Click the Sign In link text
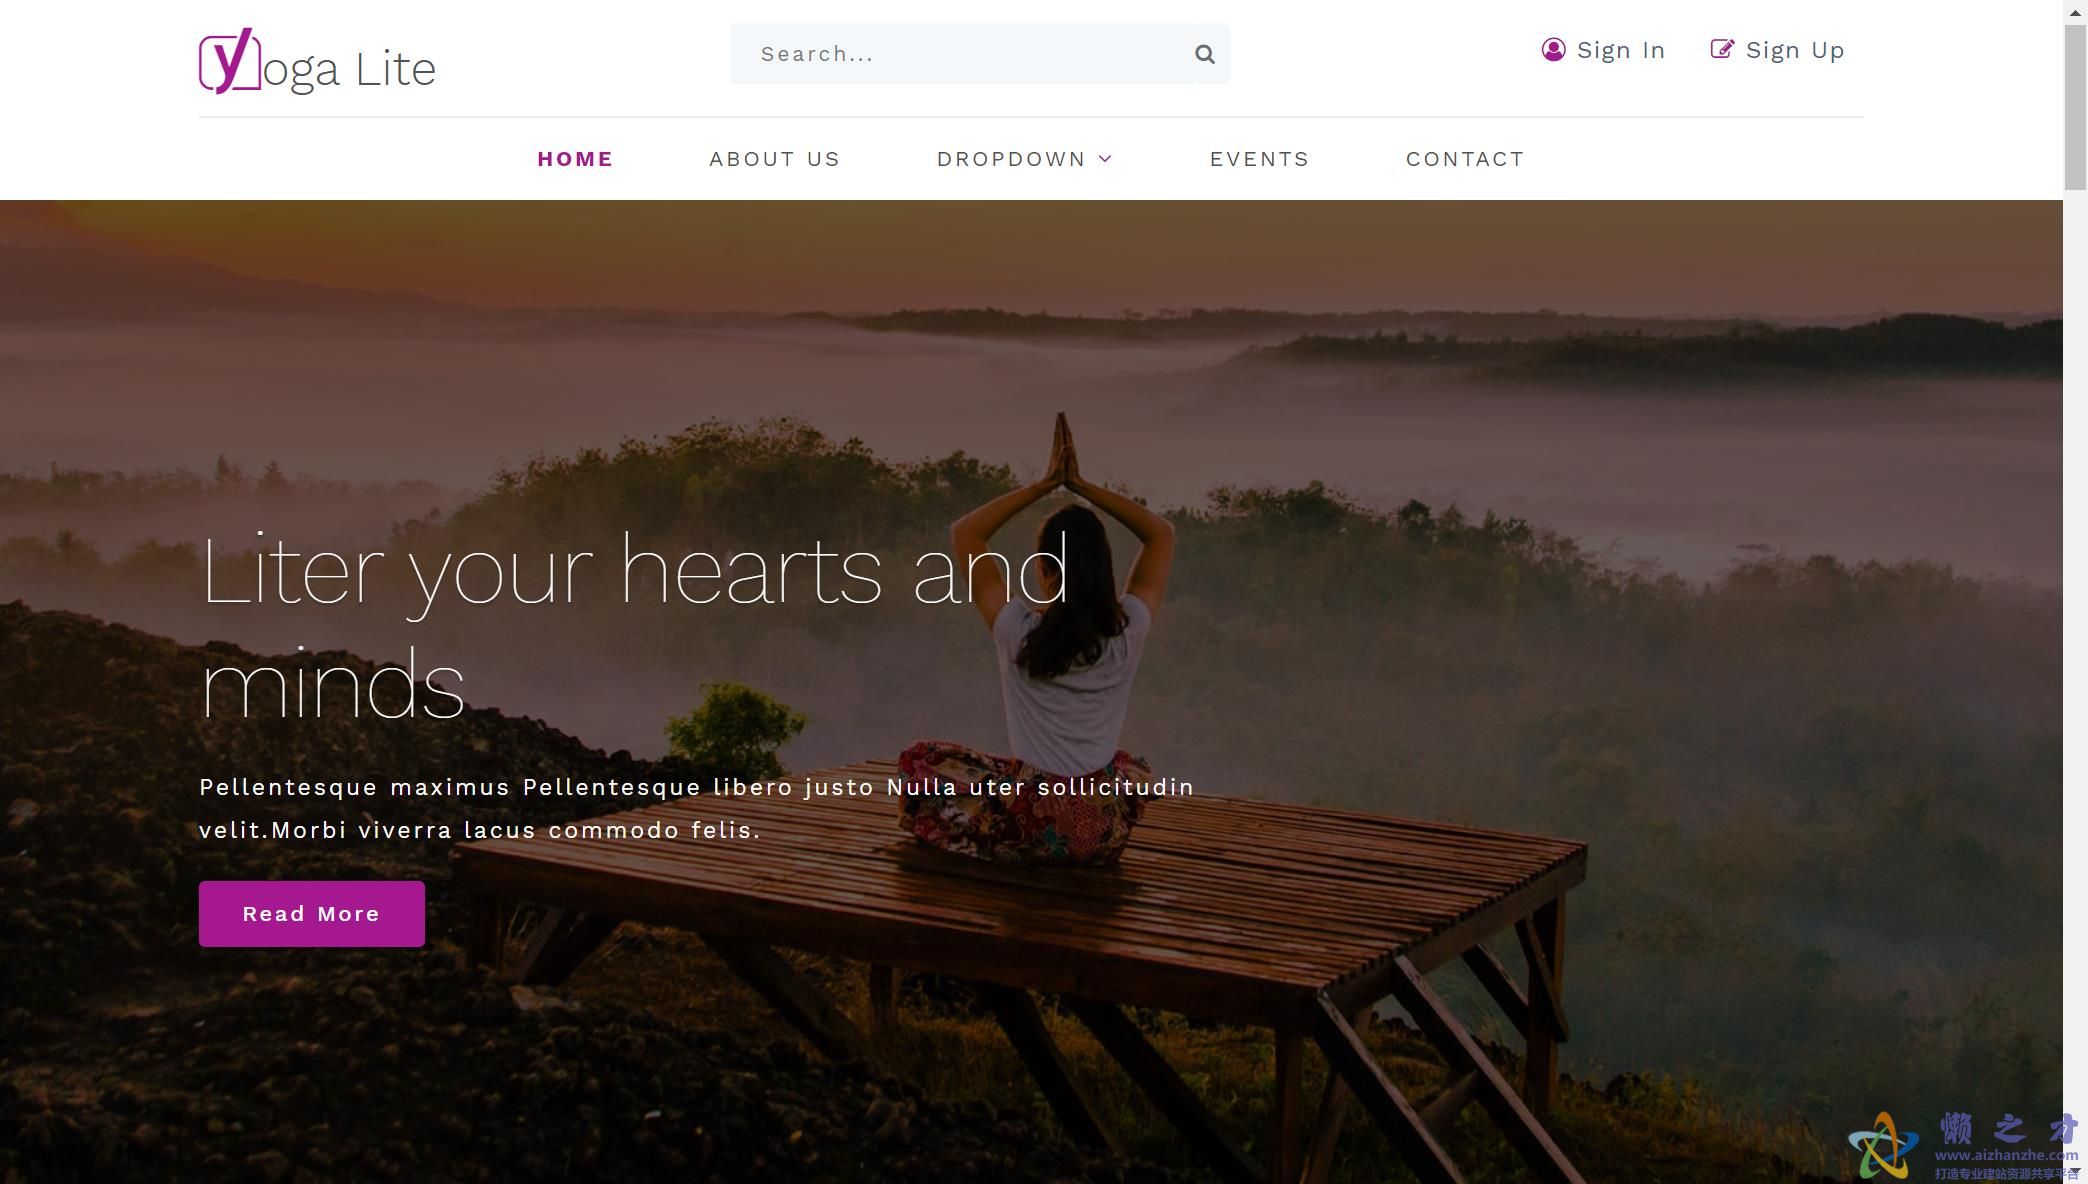This screenshot has width=2088, height=1184. tap(1621, 50)
